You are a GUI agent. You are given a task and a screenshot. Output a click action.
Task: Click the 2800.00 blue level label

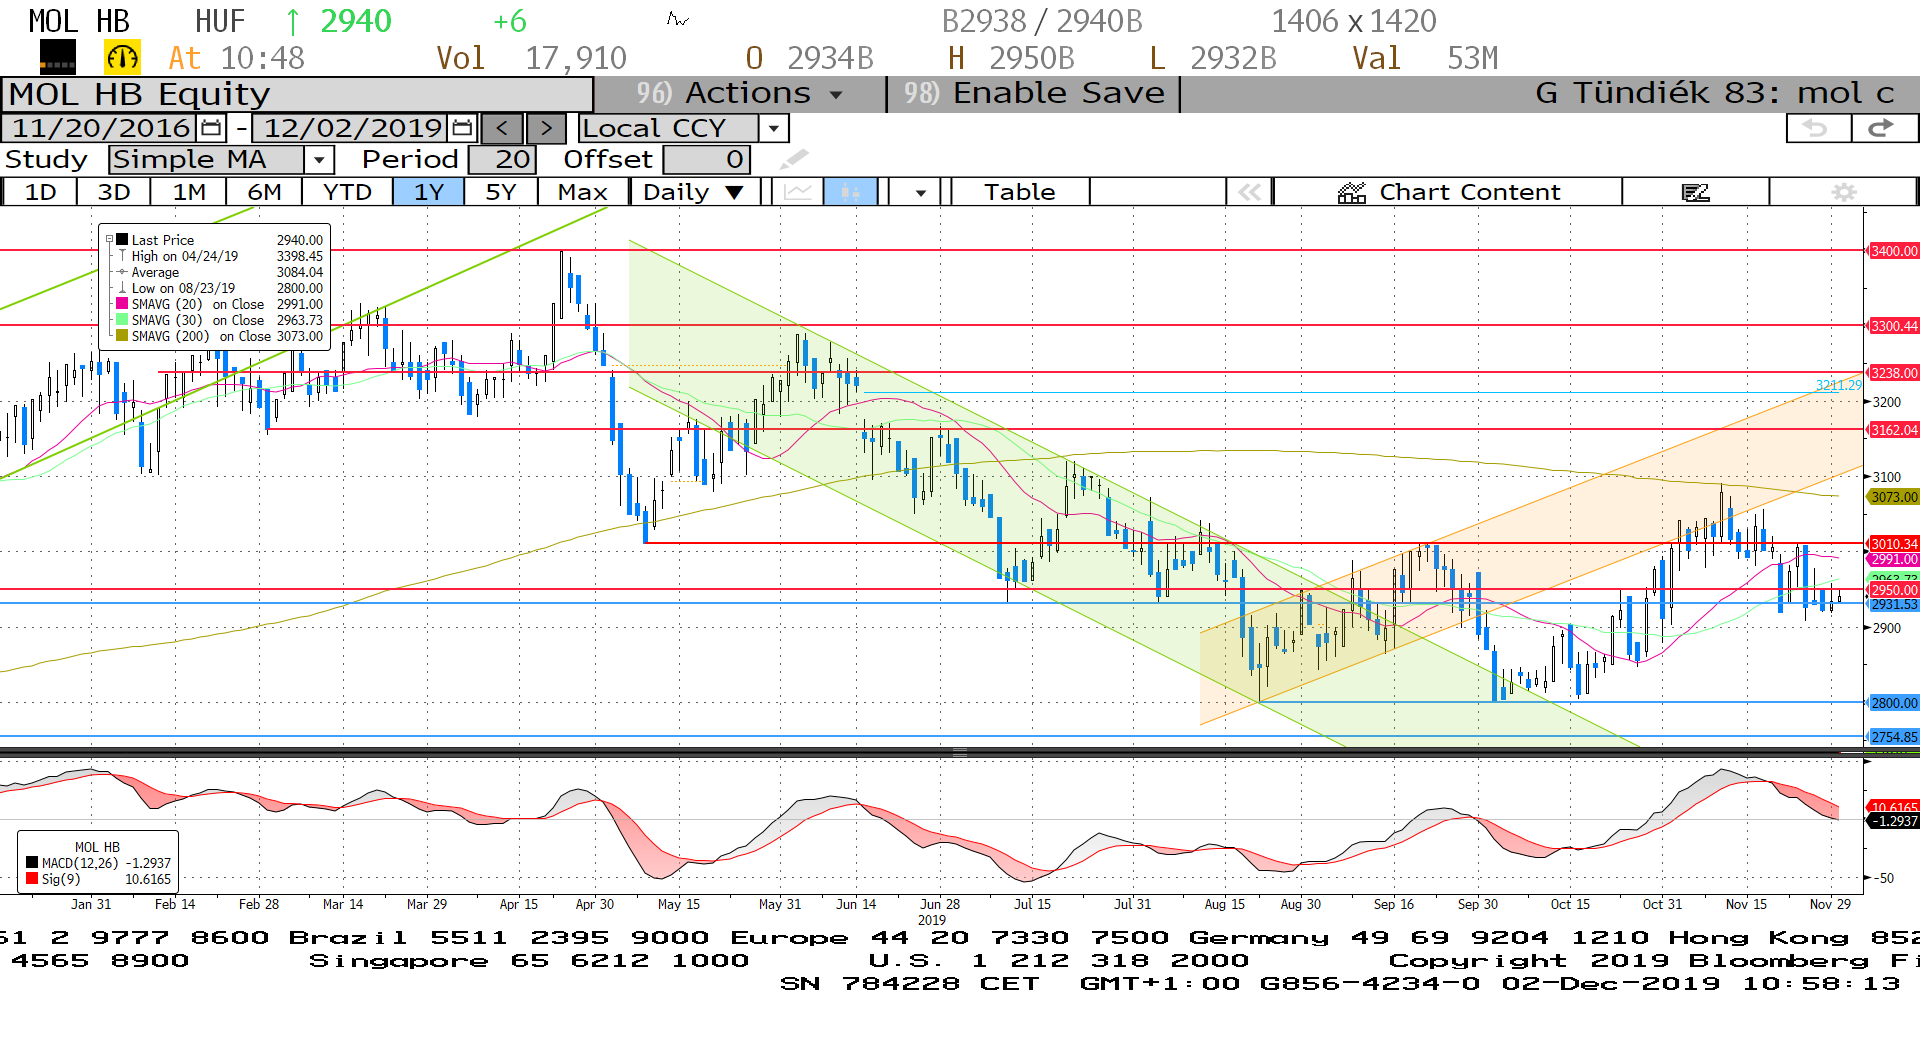point(1894,703)
